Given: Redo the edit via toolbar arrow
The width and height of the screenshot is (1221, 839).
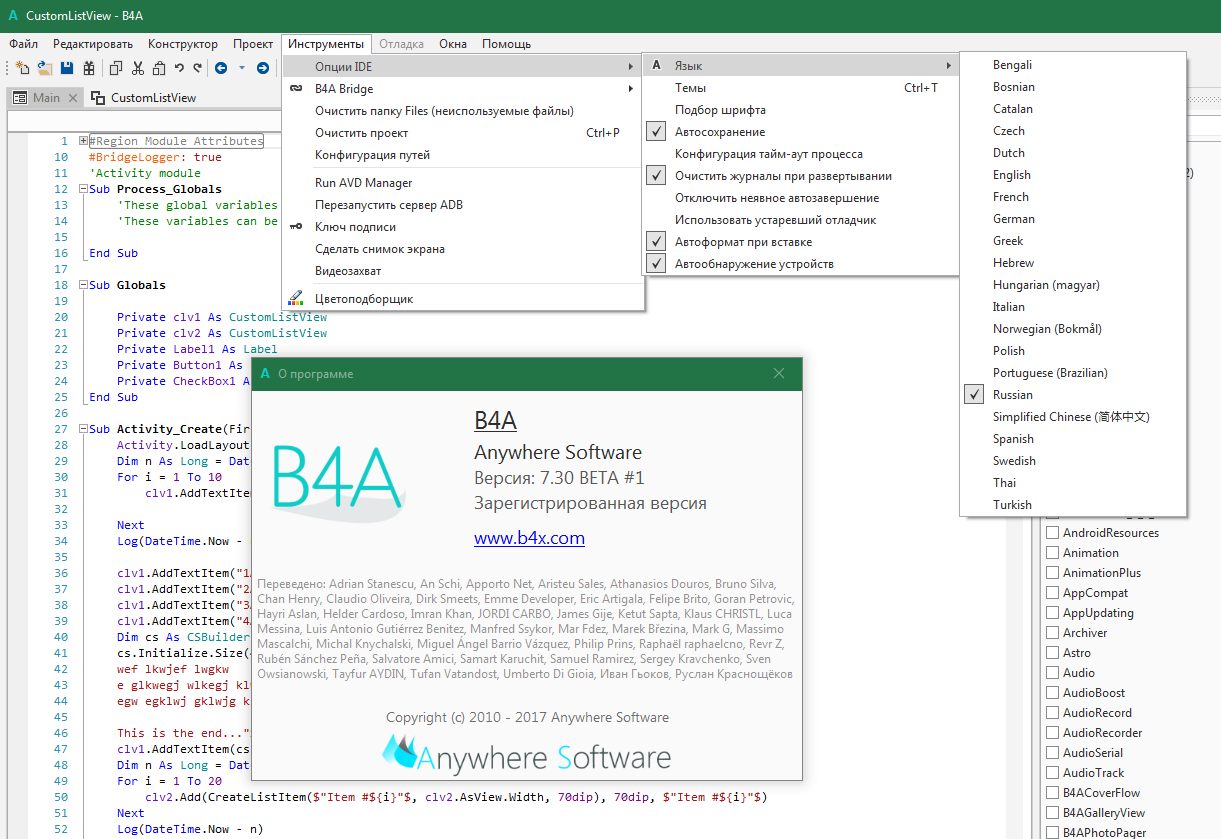Looking at the screenshot, I should [x=197, y=68].
